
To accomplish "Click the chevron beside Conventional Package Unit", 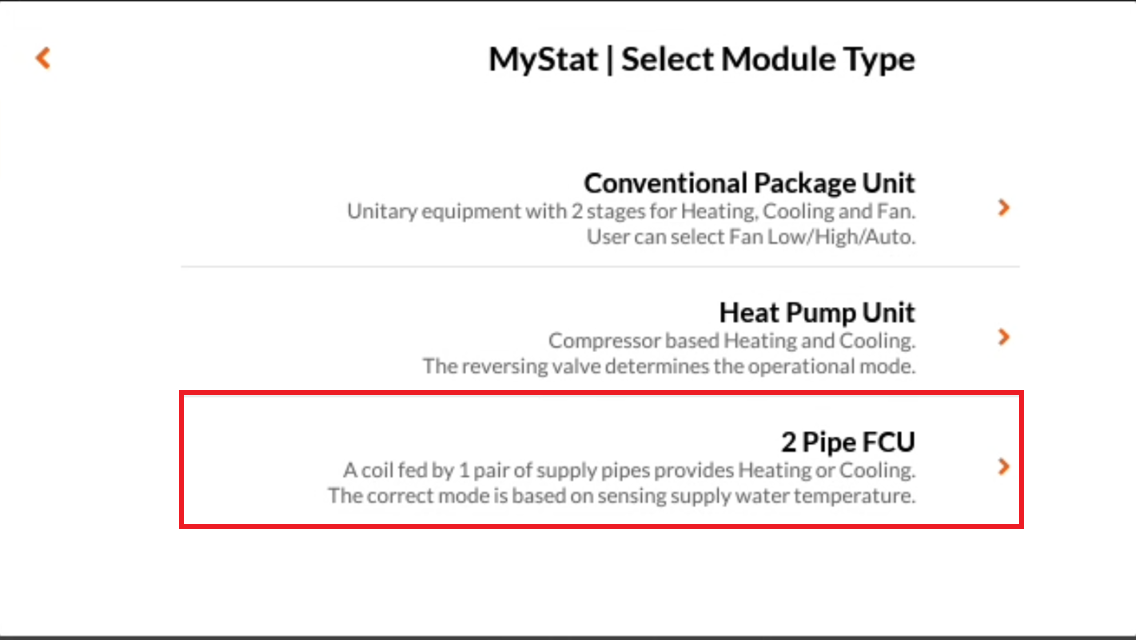I will [1004, 208].
